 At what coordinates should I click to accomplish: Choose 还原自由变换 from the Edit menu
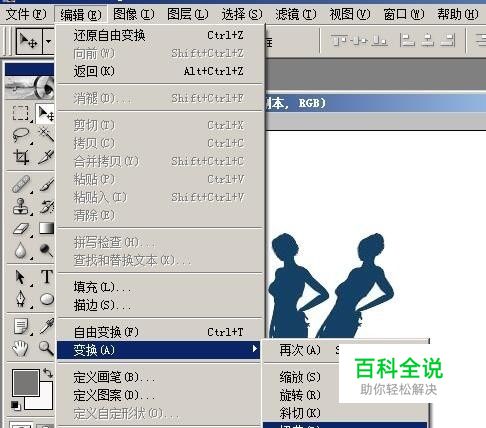[x=159, y=35]
